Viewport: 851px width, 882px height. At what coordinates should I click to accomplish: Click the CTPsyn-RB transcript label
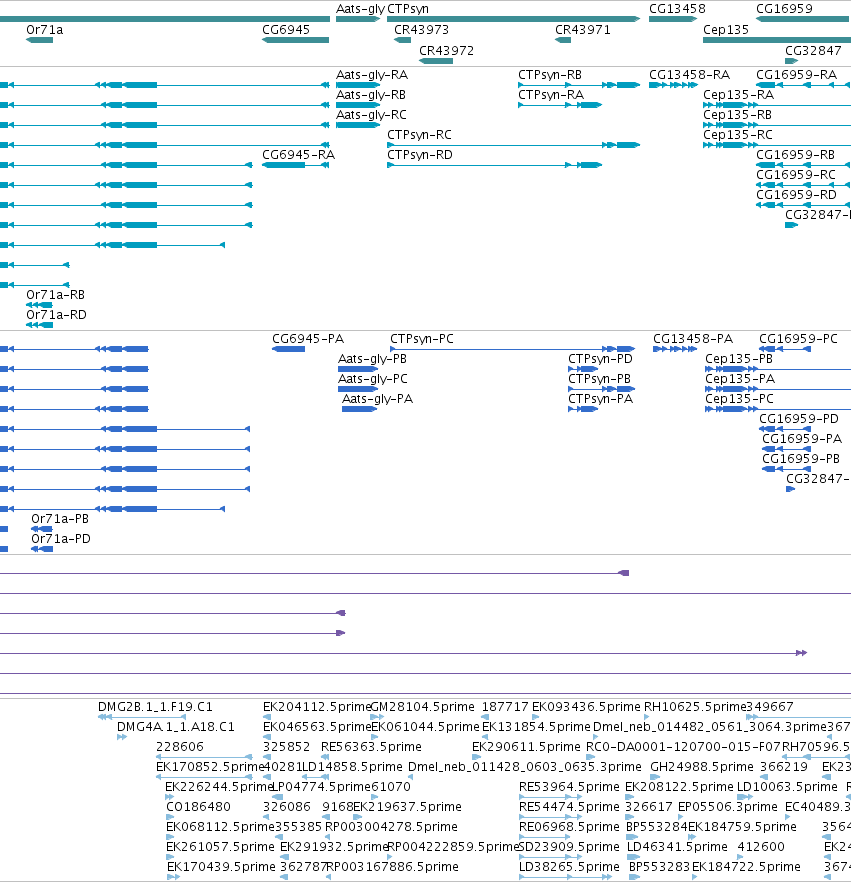tap(550, 75)
